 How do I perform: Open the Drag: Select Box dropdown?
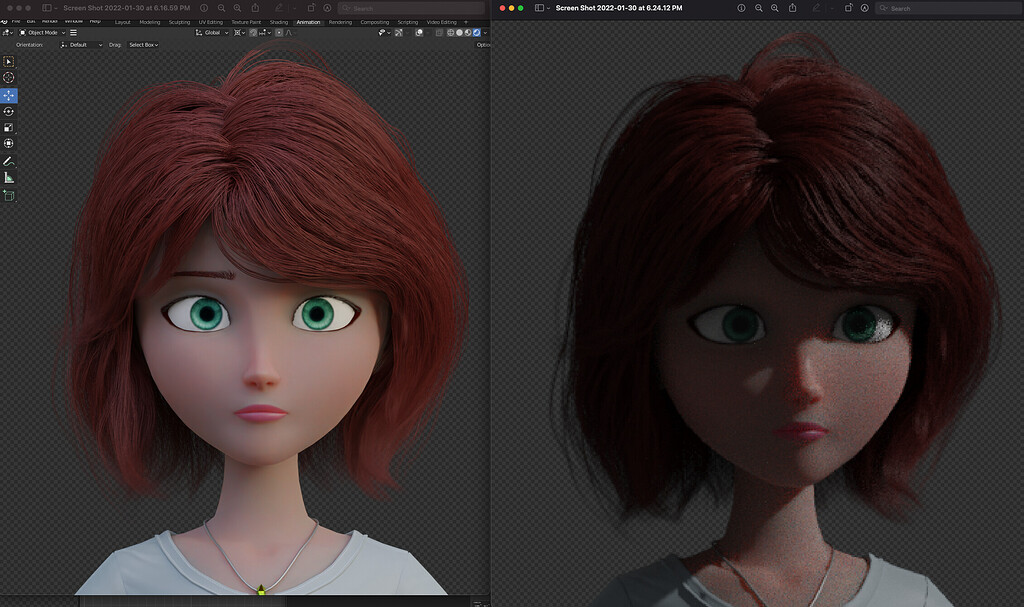pyautogui.click(x=142, y=44)
